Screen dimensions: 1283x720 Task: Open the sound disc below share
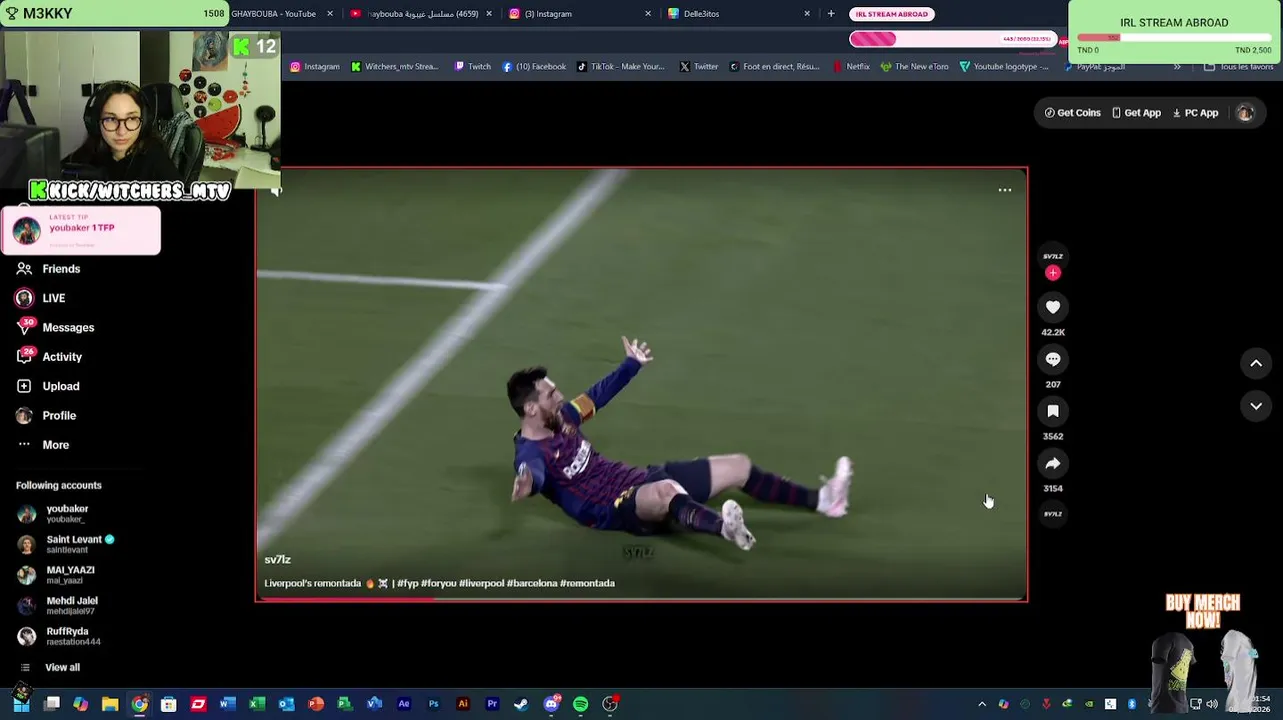[1053, 514]
